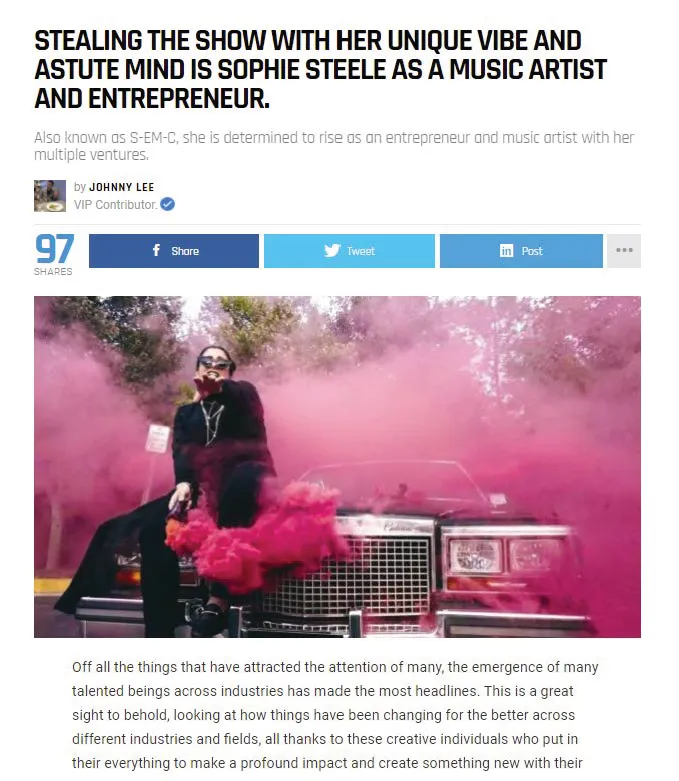Image resolution: width=679 pixels, height=781 pixels.
Task: Tweet the article via Twitter button
Action: [x=349, y=251]
